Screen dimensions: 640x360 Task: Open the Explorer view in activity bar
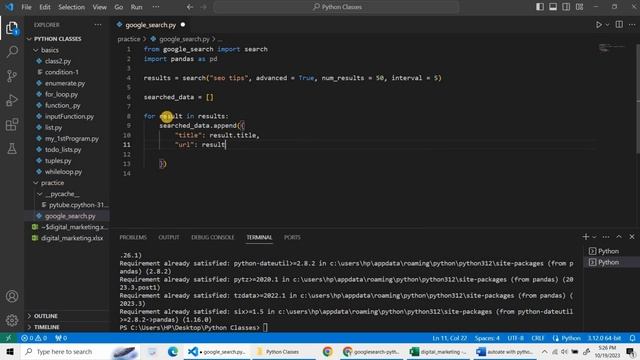pyautogui.click(x=12, y=28)
